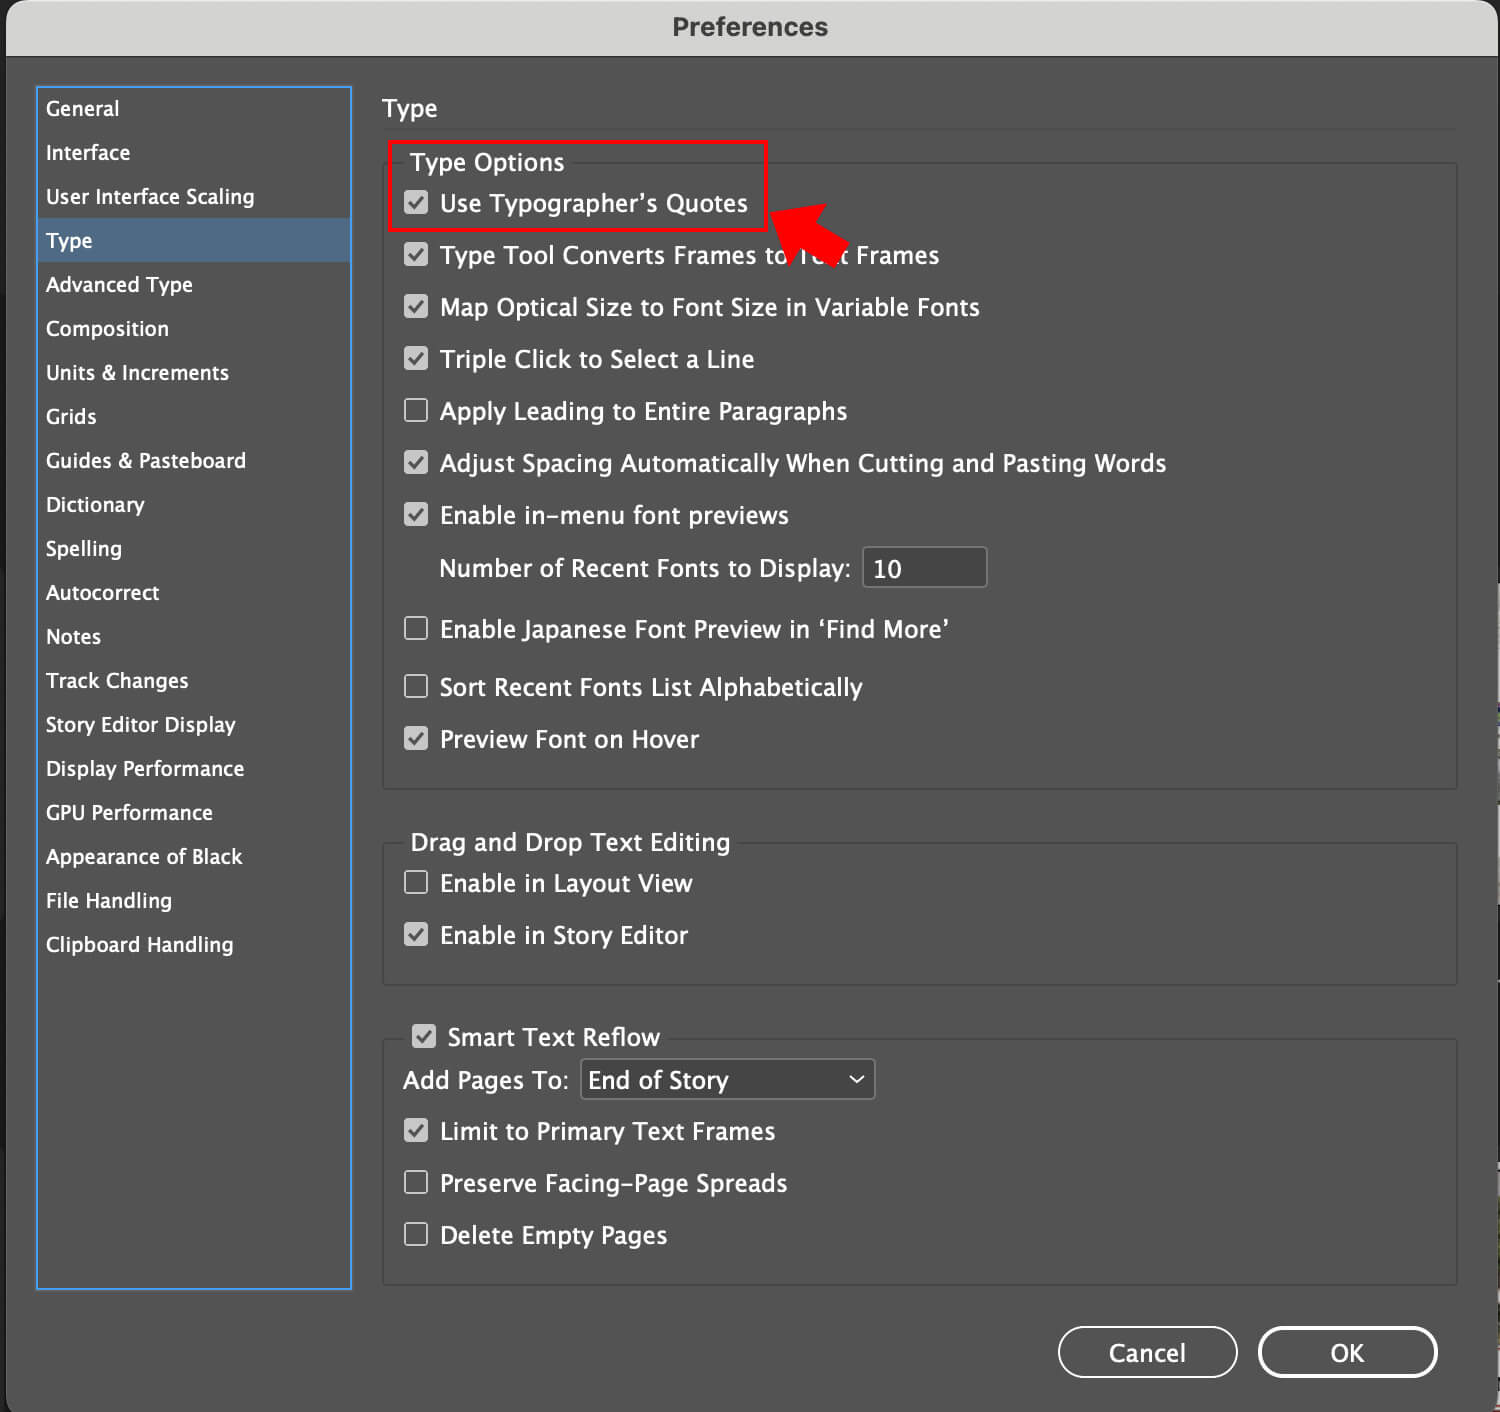Disable Use Typographer's Quotes

(416, 203)
